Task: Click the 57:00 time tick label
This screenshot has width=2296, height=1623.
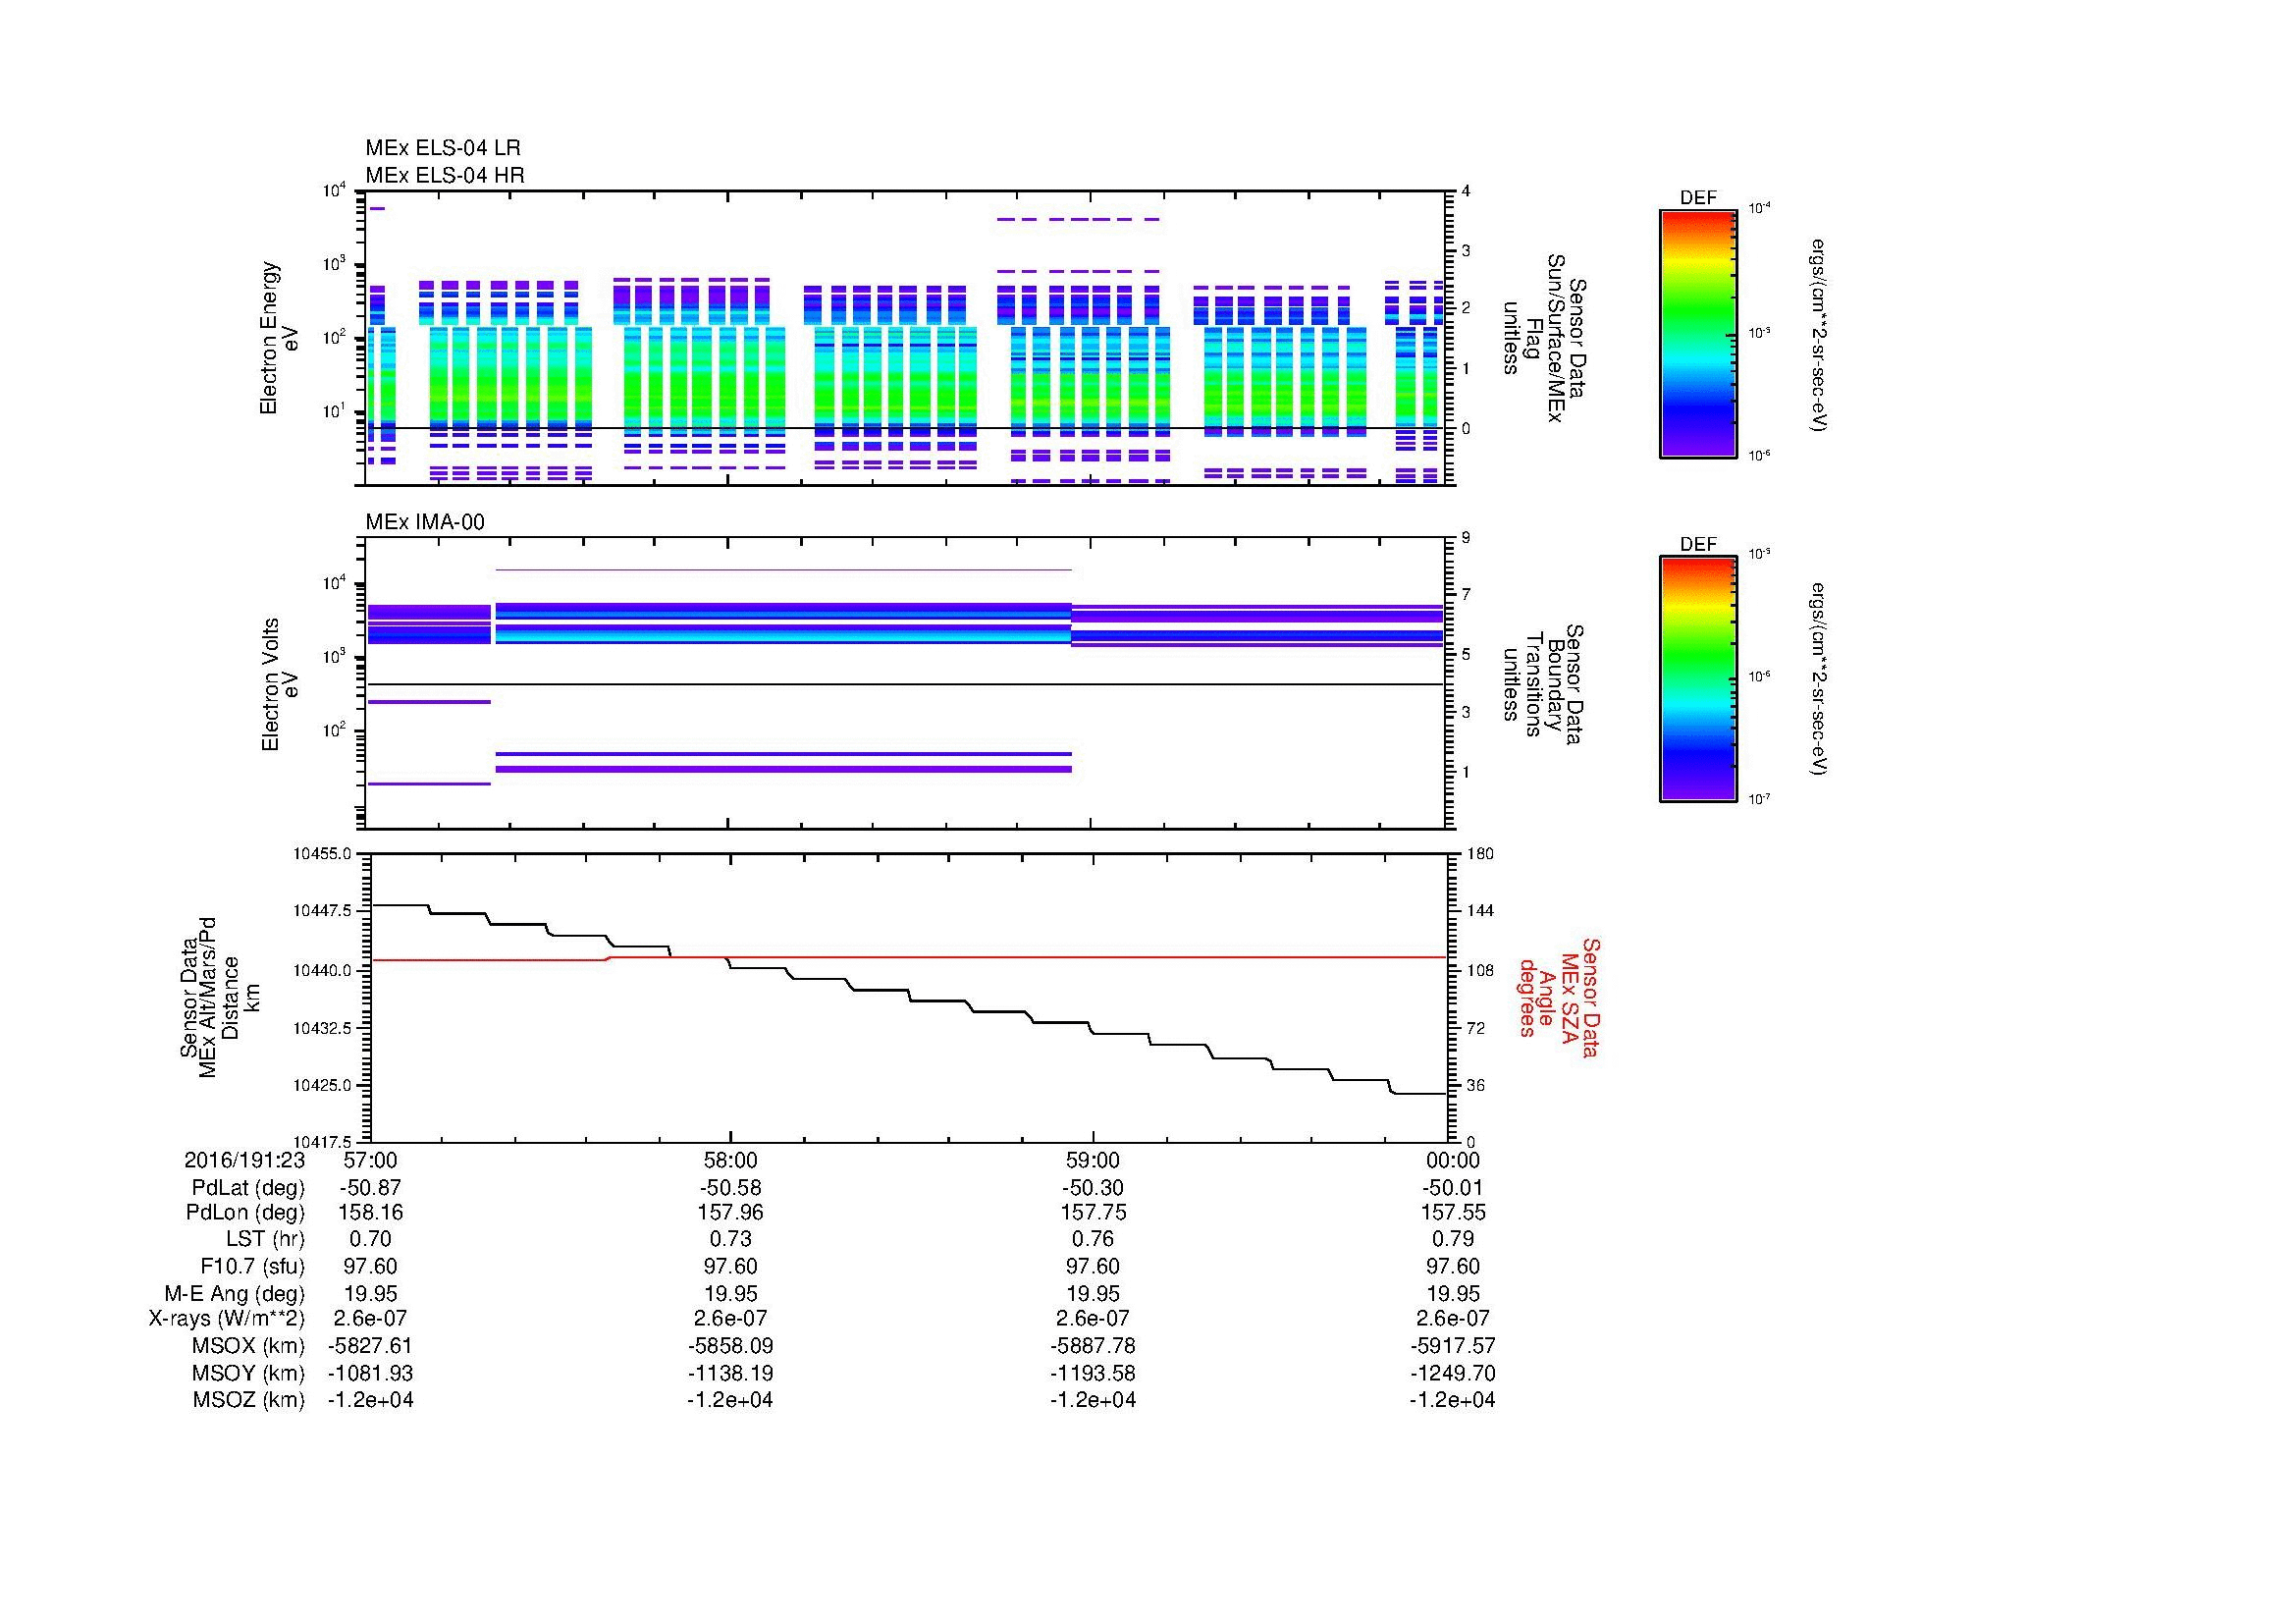Action: tap(370, 1161)
